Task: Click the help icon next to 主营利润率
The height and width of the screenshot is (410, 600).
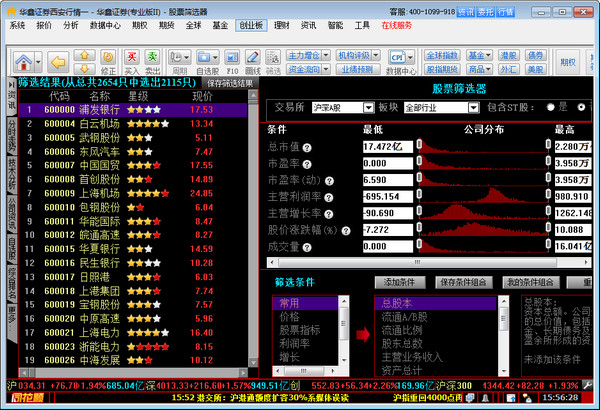Action: click(329, 198)
